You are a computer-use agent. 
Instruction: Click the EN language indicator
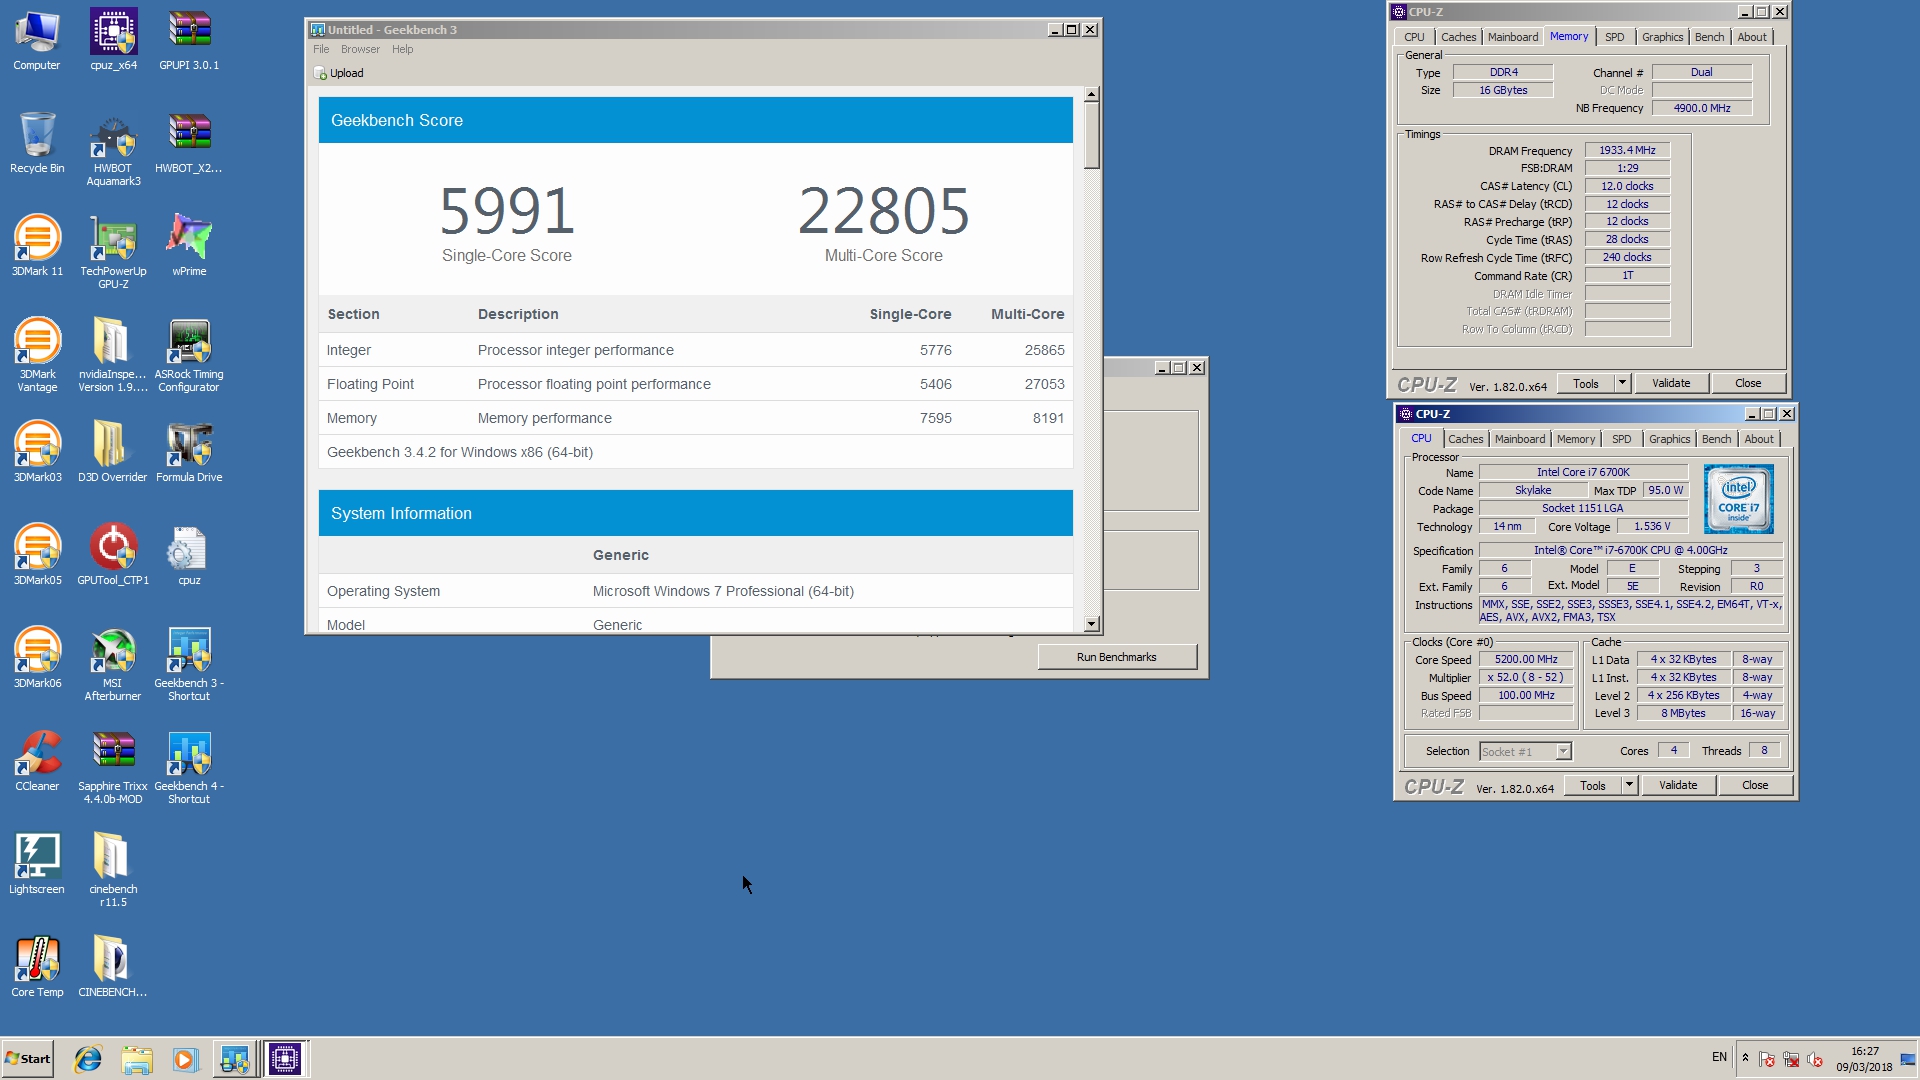click(x=1719, y=1057)
